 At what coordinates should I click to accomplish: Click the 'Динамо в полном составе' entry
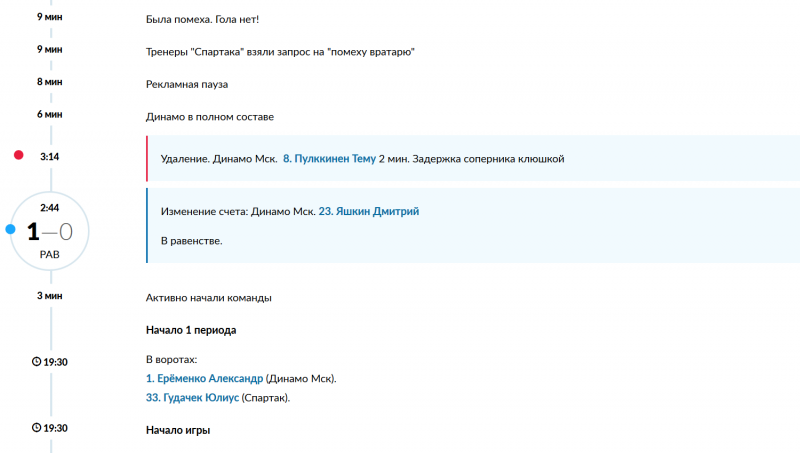(x=210, y=117)
